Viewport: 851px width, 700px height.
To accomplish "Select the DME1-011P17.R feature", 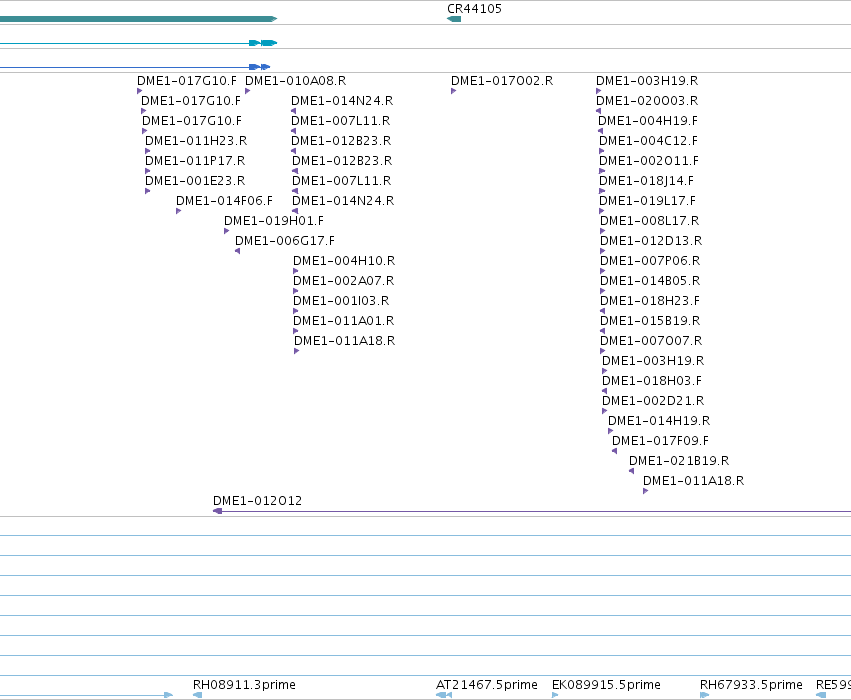I will (195, 161).
